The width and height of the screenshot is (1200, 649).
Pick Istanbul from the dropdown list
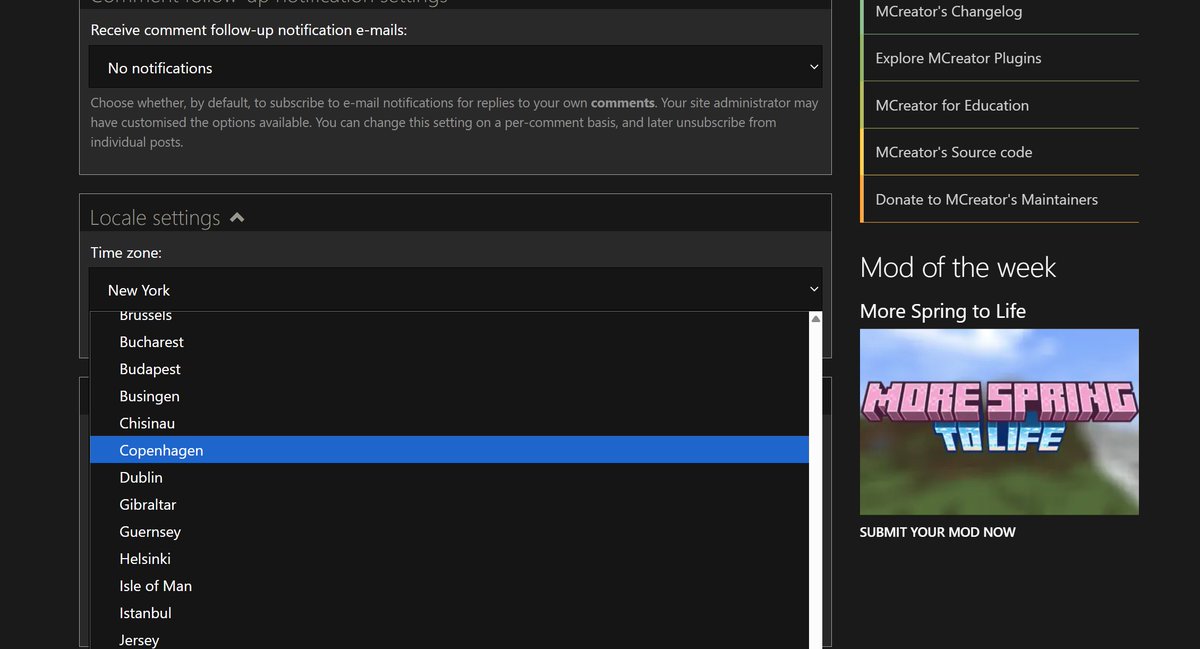(145, 612)
